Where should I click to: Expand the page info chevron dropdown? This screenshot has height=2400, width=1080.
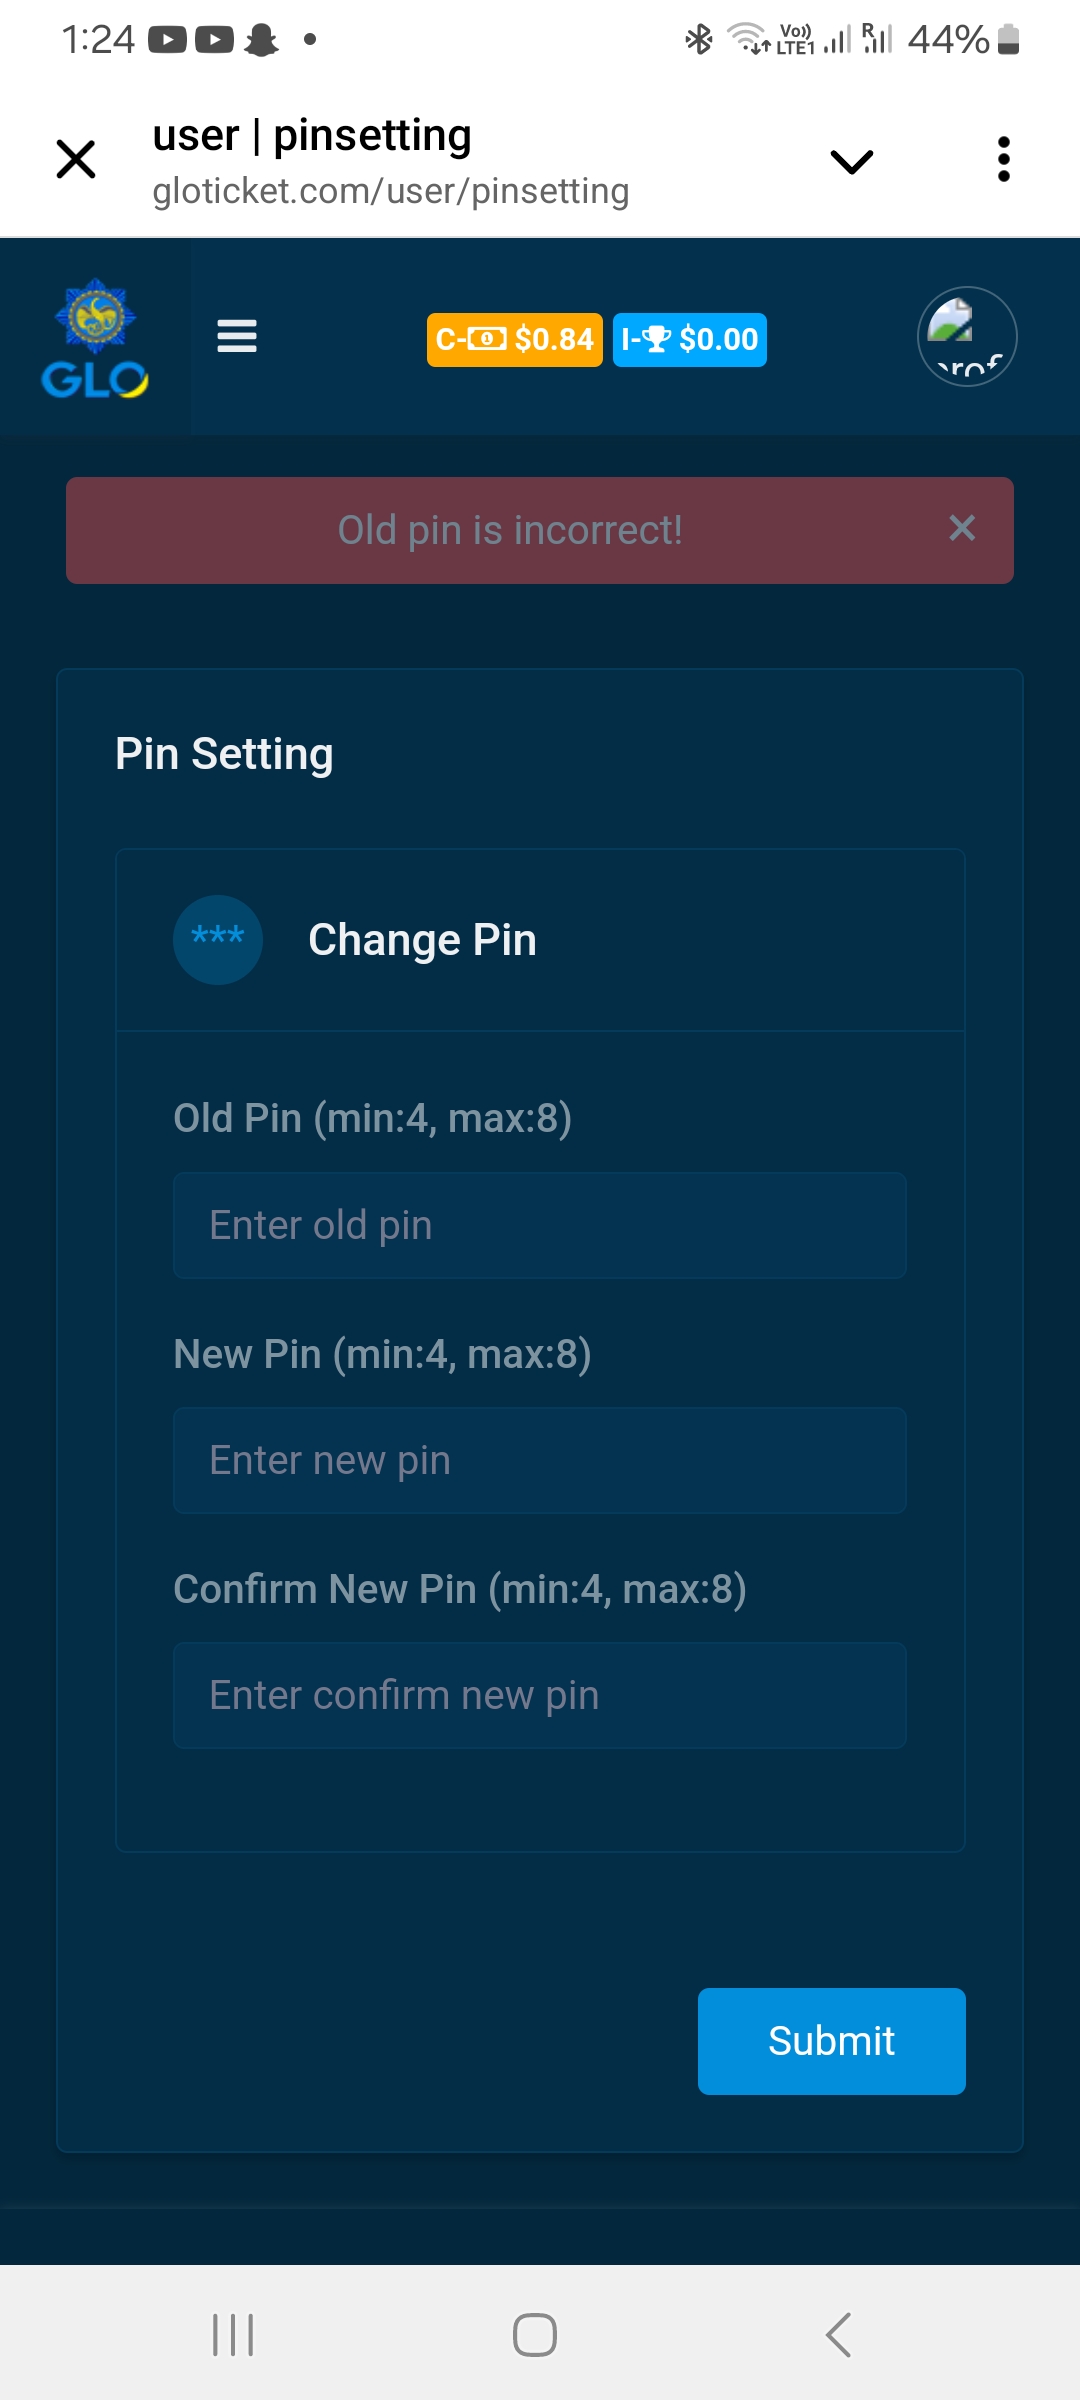[852, 161]
